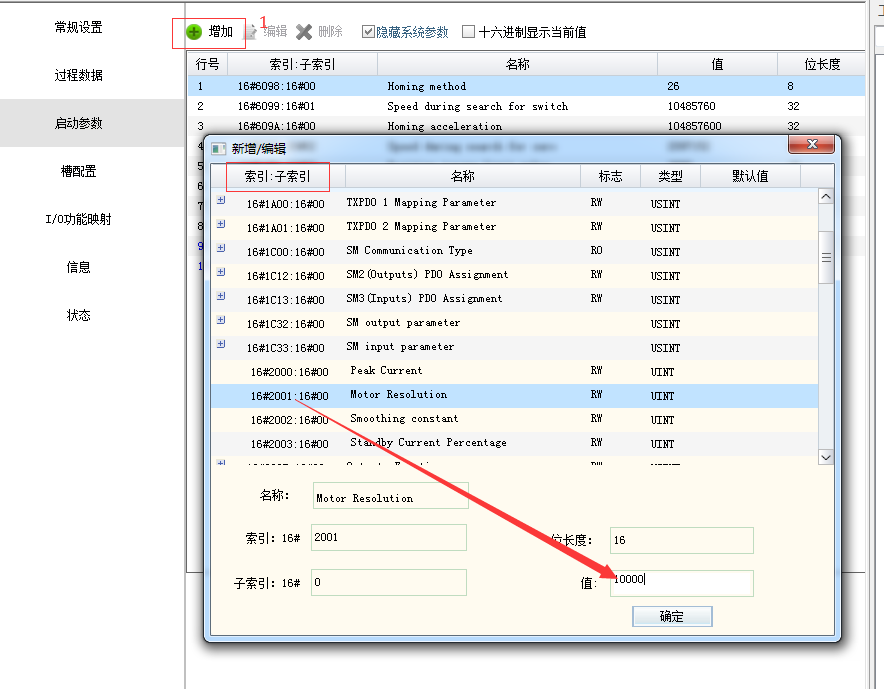Open the 状态 tab

pyautogui.click(x=78, y=315)
